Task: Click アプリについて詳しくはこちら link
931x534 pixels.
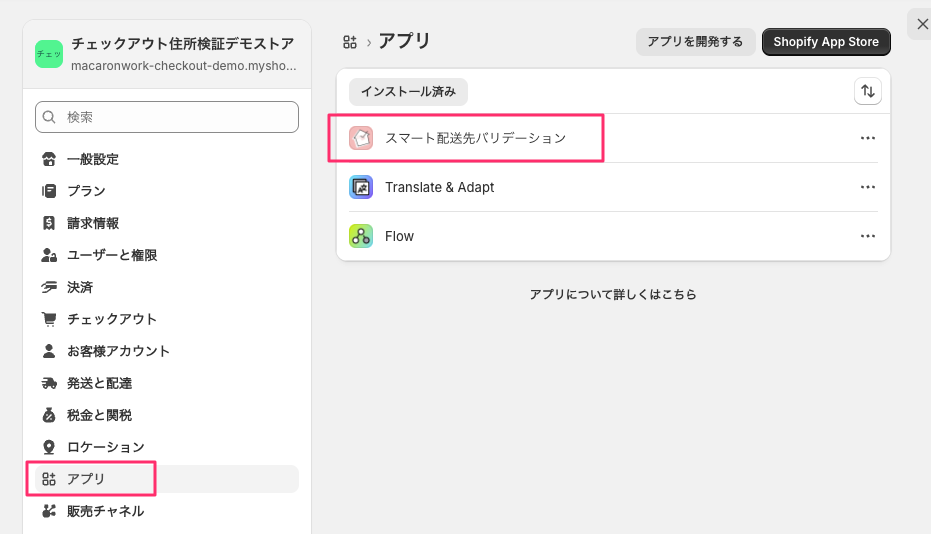Action: pyautogui.click(x=613, y=295)
